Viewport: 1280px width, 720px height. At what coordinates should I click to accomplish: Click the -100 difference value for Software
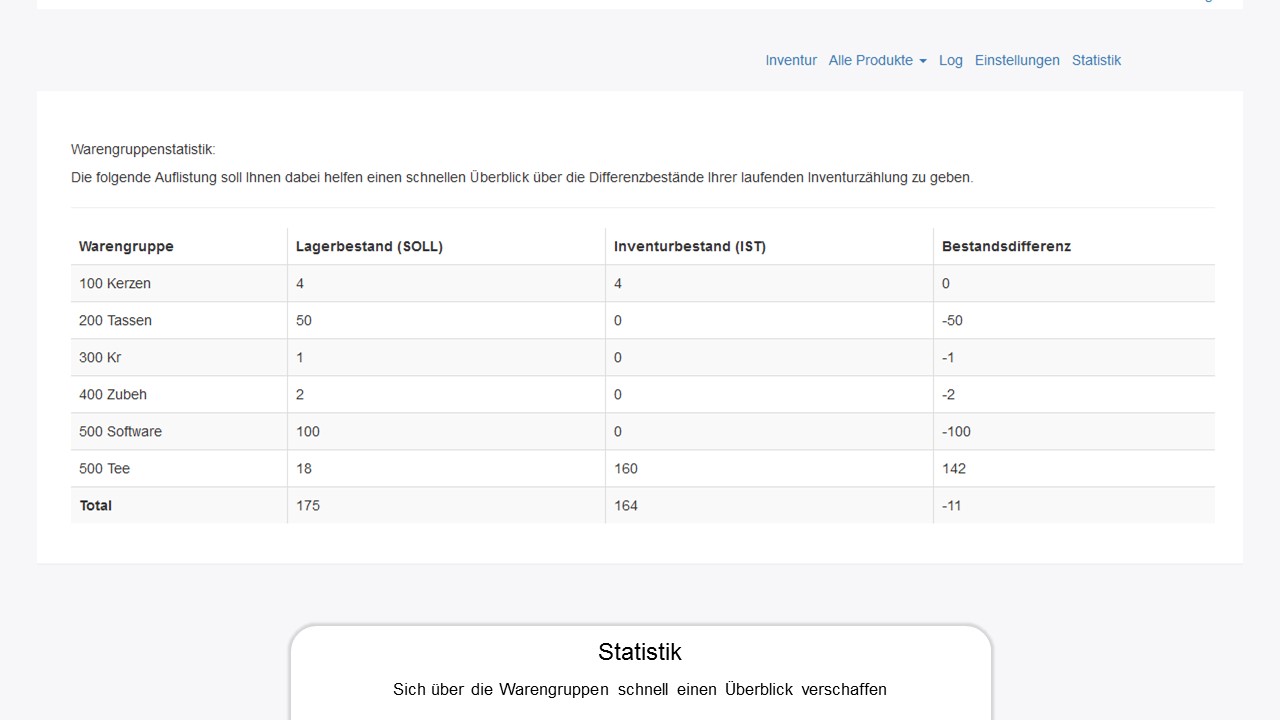tap(956, 431)
